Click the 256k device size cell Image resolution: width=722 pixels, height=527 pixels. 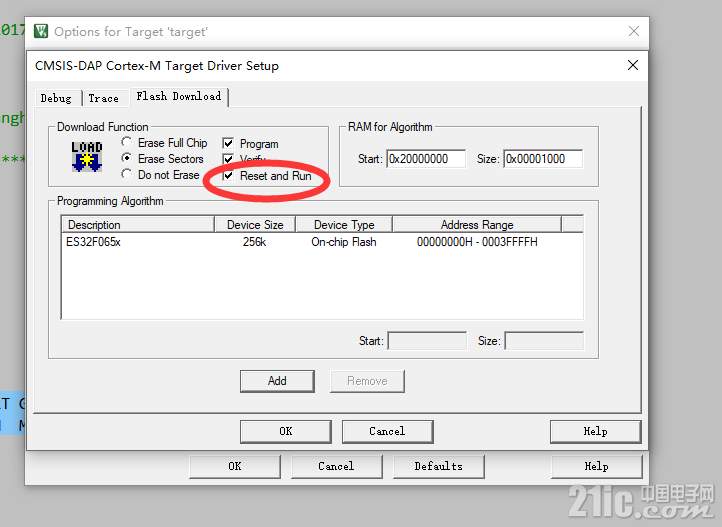coord(255,242)
